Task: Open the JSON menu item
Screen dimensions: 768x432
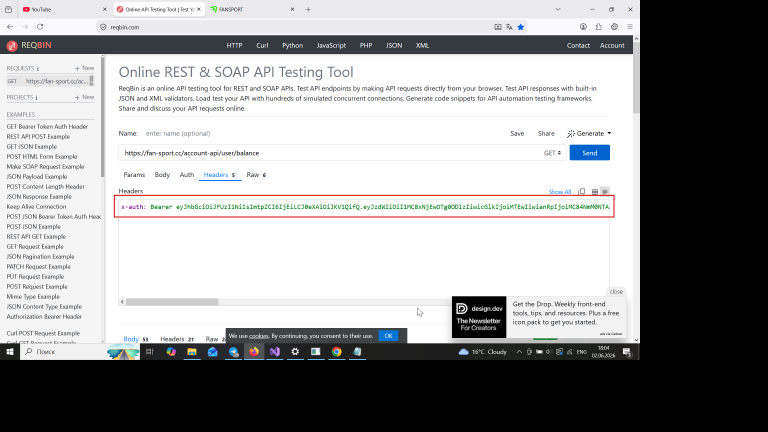Action: [394, 45]
